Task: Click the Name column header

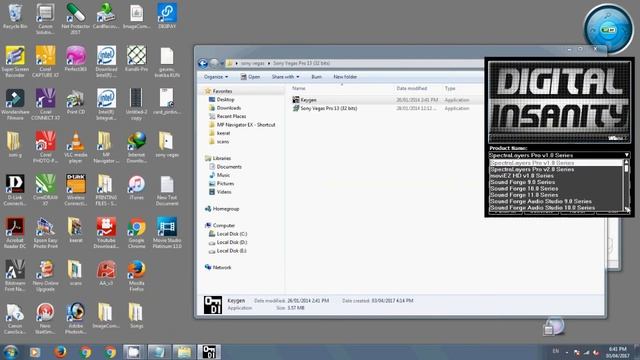Action: coord(298,88)
